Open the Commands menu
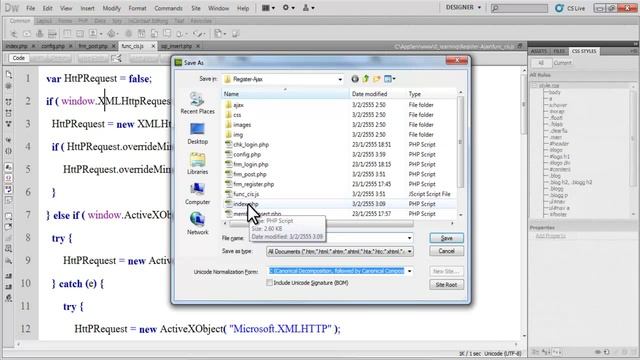 coord(168,8)
